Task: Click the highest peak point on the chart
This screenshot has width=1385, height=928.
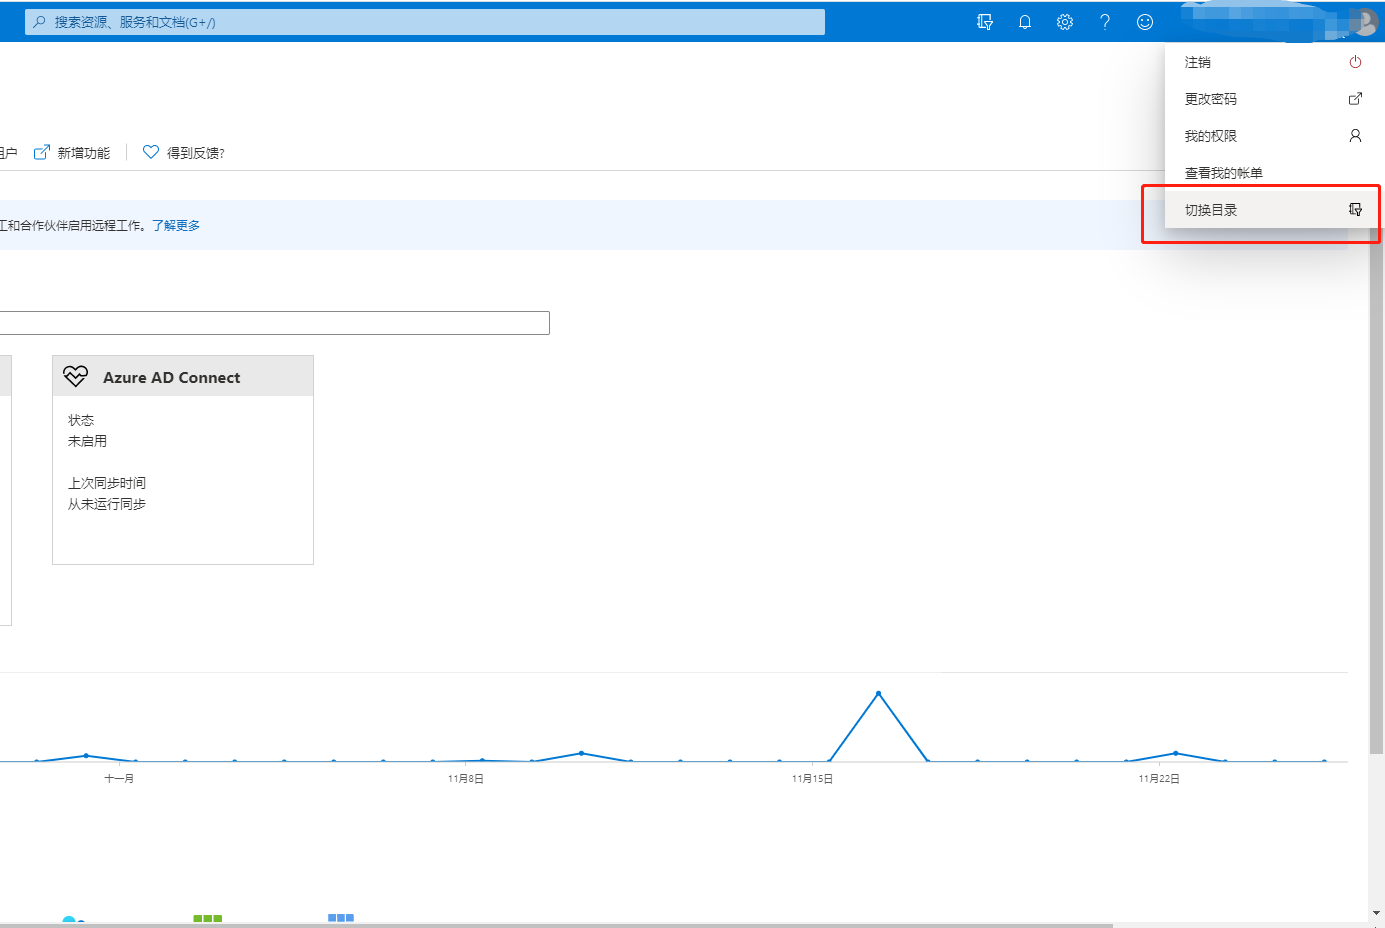Action: [878, 693]
